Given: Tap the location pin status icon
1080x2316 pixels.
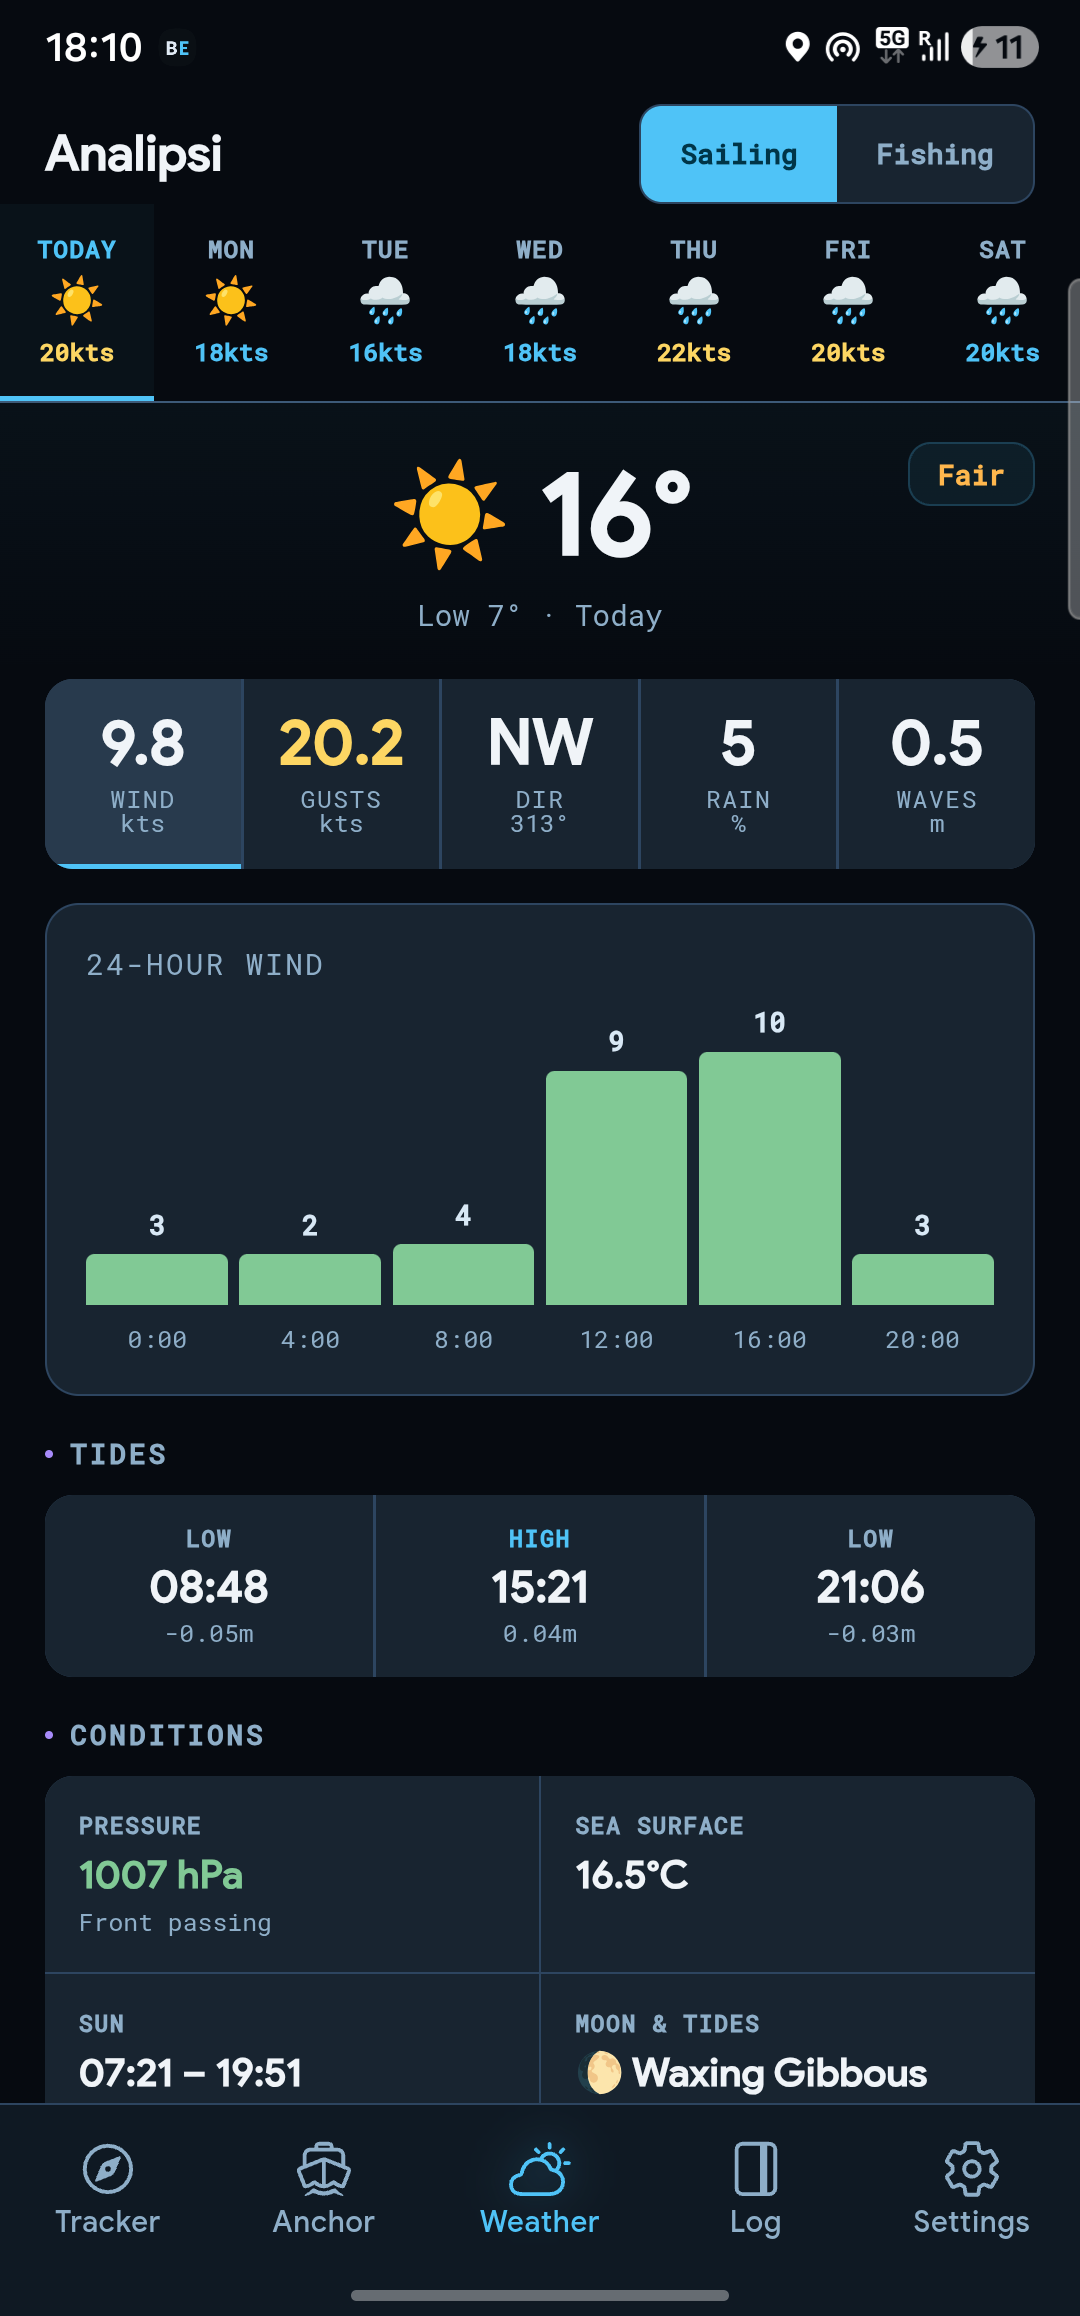Looking at the screenshot, I should coord(797,47).
